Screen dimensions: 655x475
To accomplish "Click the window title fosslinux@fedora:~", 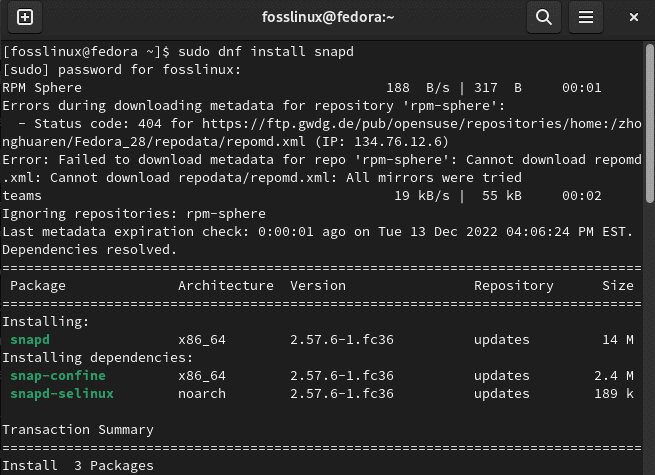I will point(328,17).
